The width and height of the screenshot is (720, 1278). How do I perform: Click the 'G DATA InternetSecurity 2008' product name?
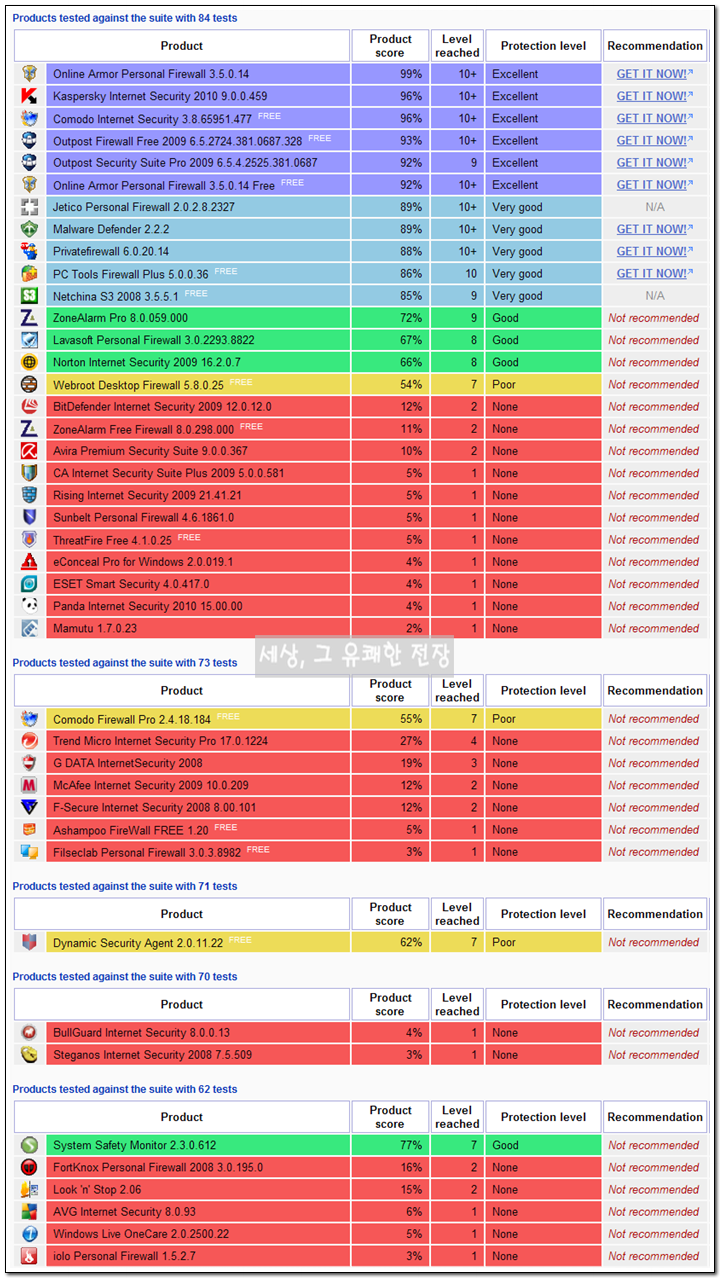(x=128, y=763)
